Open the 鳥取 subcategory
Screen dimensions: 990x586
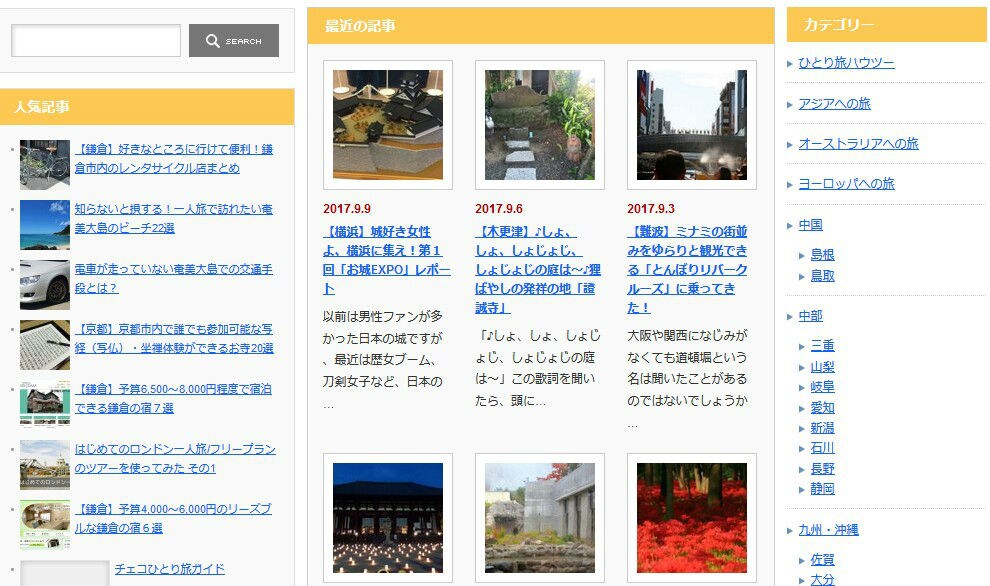pyautogui.click(x=822, y=276)
